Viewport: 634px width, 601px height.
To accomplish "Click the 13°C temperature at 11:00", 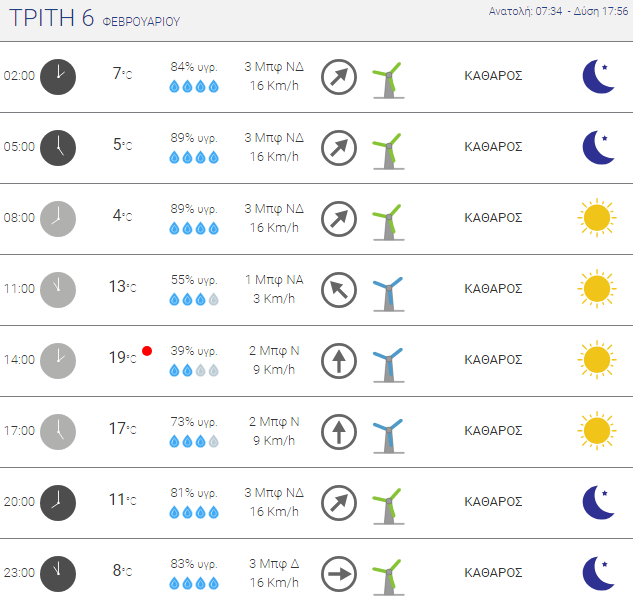I will click(x=121, y=287).
